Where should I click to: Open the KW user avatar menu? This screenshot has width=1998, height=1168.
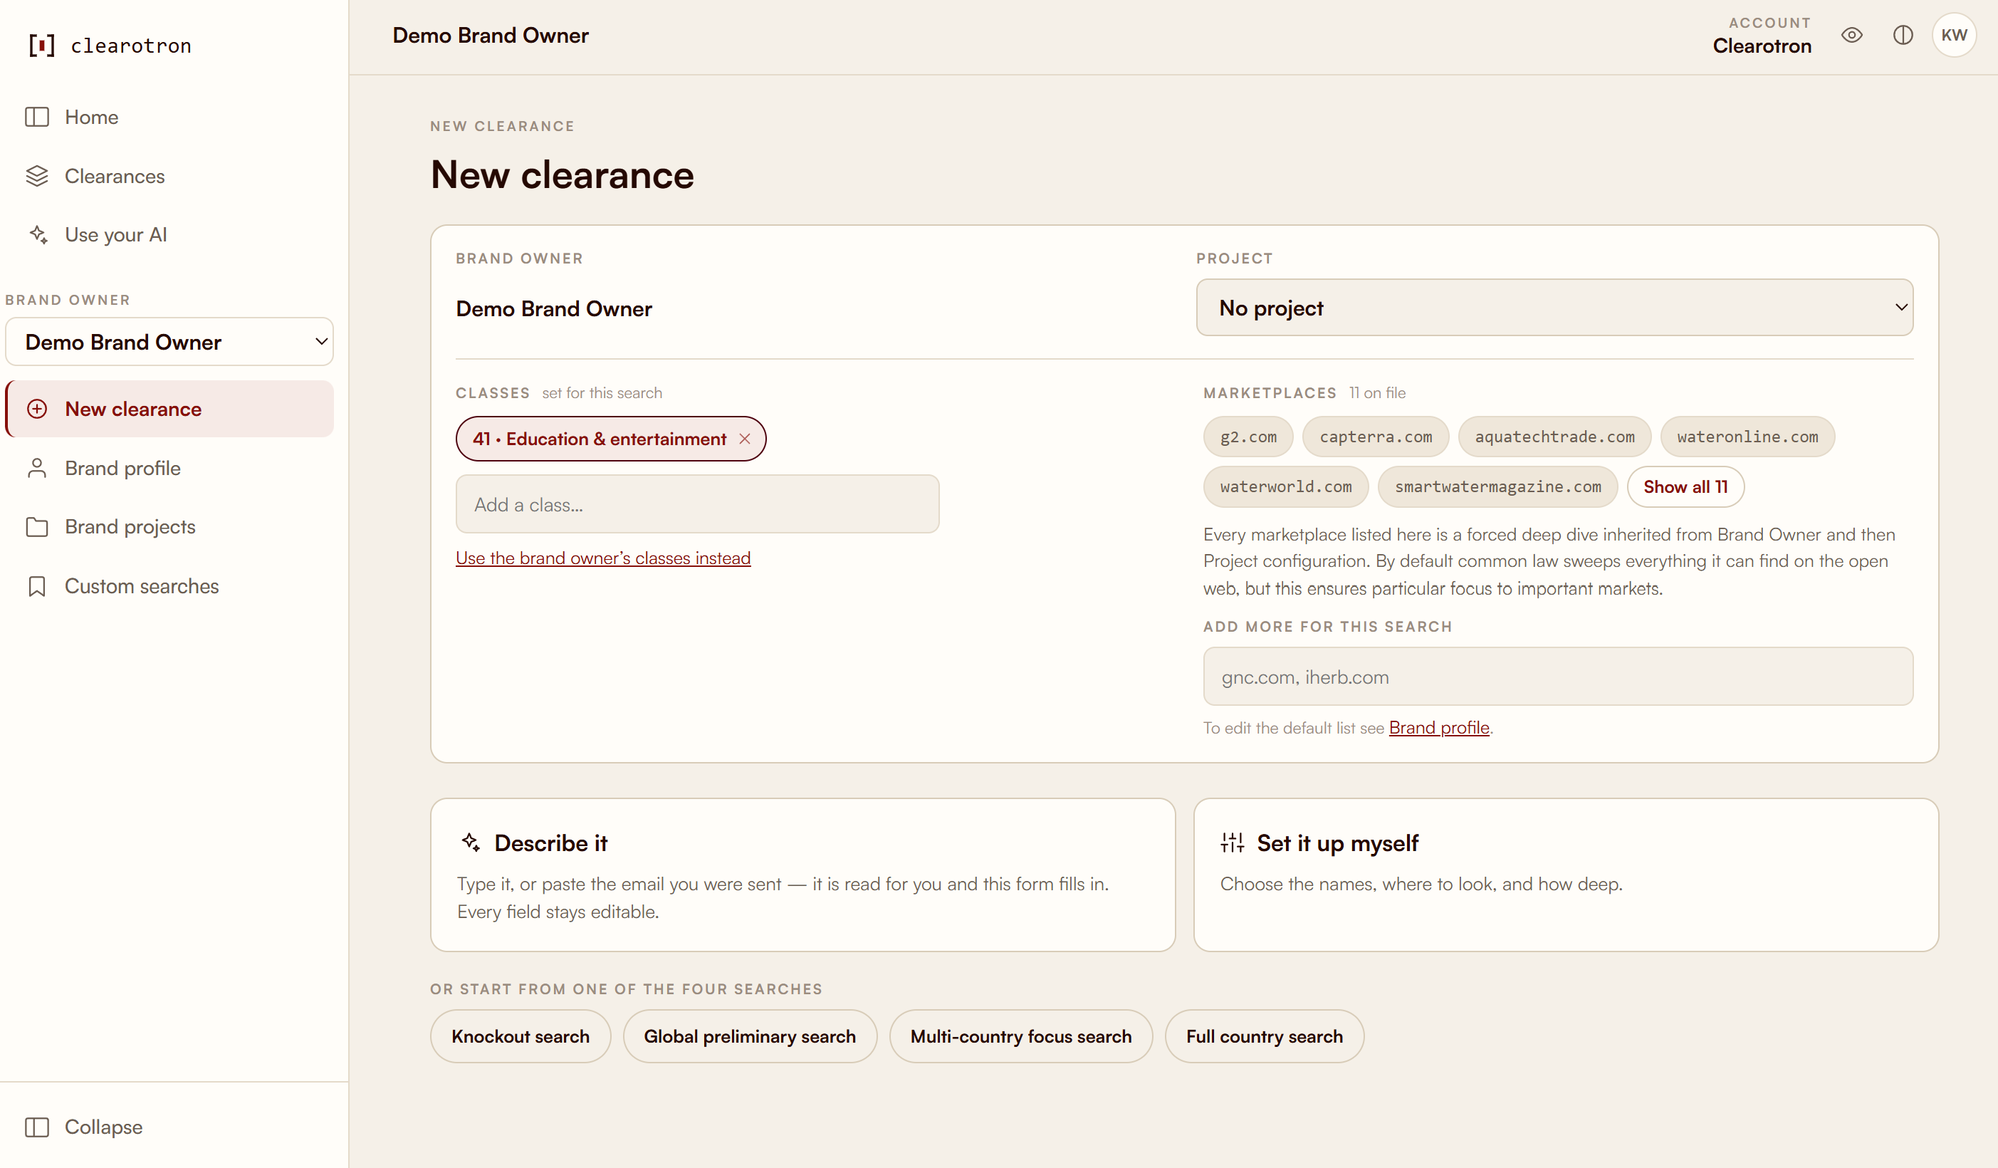pyautogui.click(x=1954, y=35)
